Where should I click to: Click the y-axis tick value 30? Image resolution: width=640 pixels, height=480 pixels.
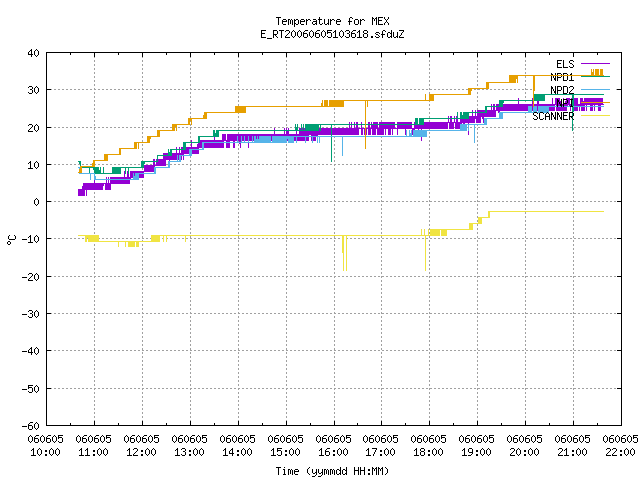click(x=33, y=90)
